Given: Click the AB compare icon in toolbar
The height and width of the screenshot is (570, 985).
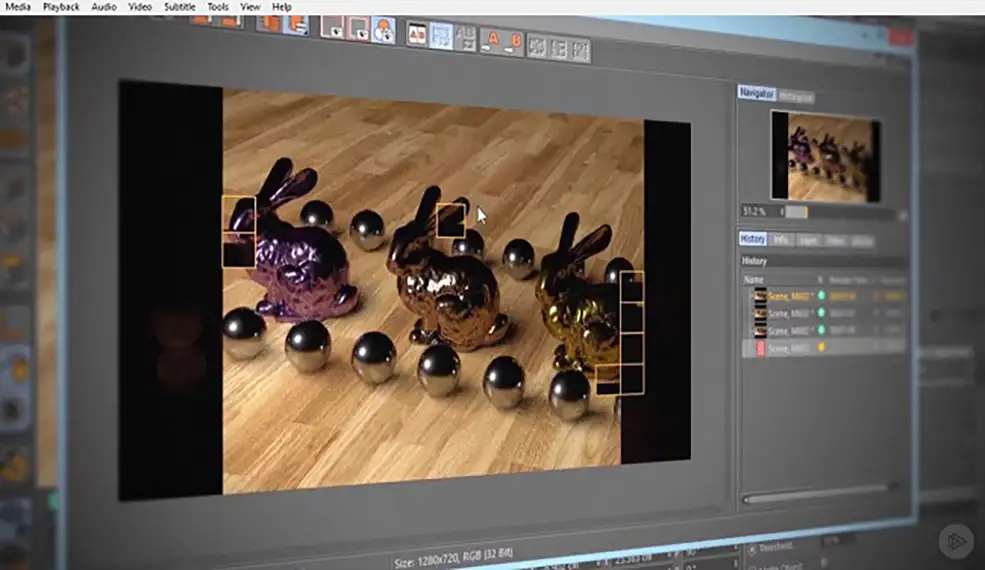Looking at the screenshot, I should [x=417, y=33].
